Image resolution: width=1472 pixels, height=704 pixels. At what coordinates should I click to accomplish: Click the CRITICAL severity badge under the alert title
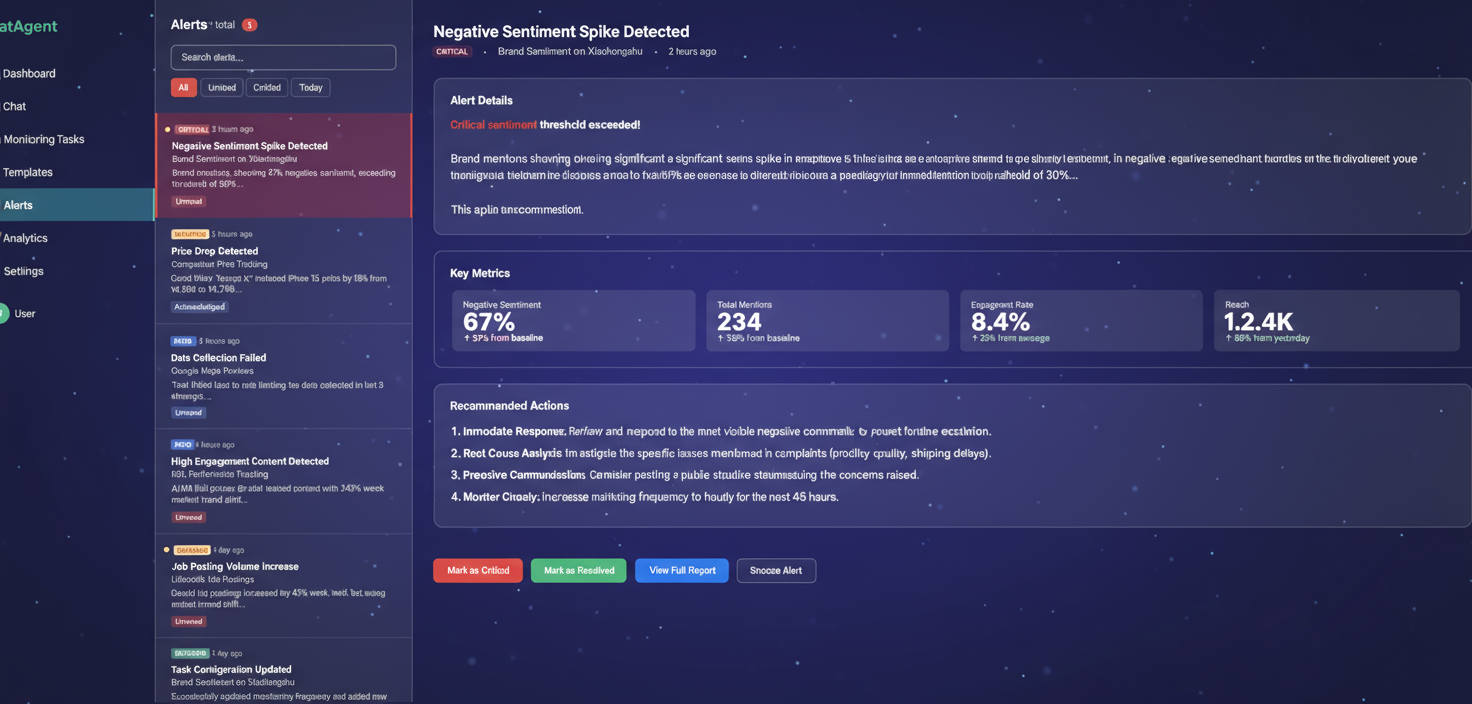tap(451, 50)
